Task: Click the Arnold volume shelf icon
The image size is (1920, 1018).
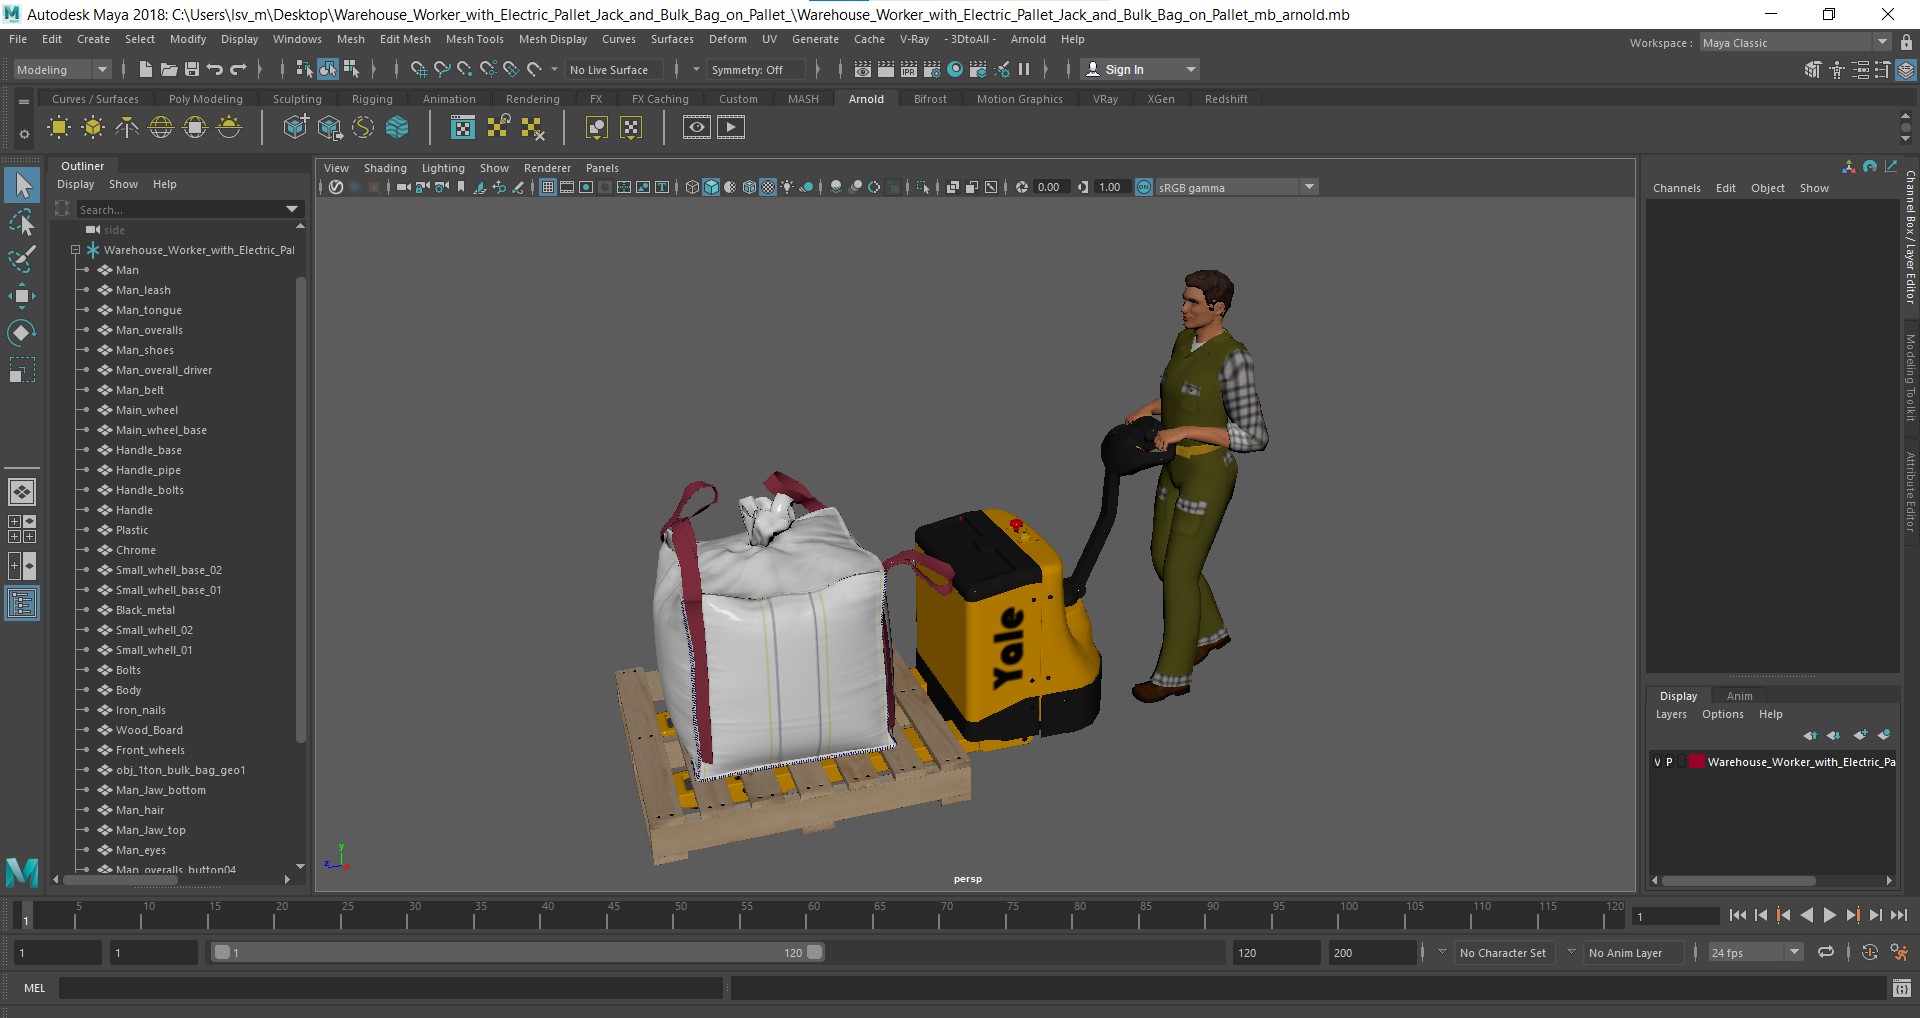Action: (397, 127)
